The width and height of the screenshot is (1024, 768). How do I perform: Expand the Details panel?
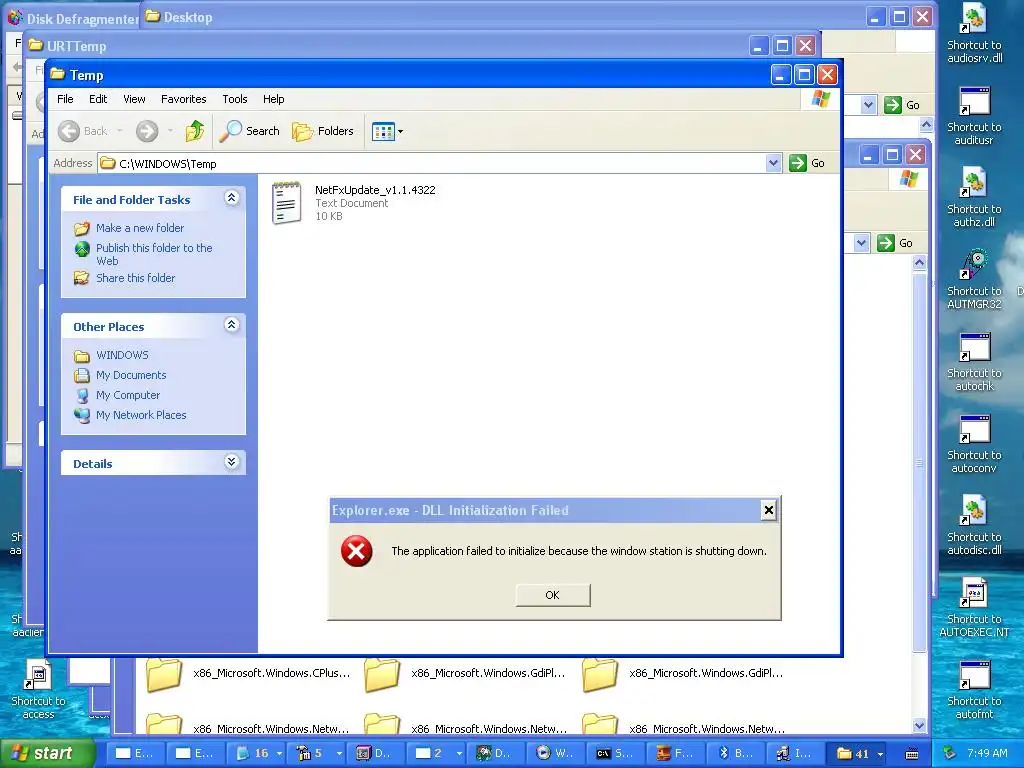(231, 462)
